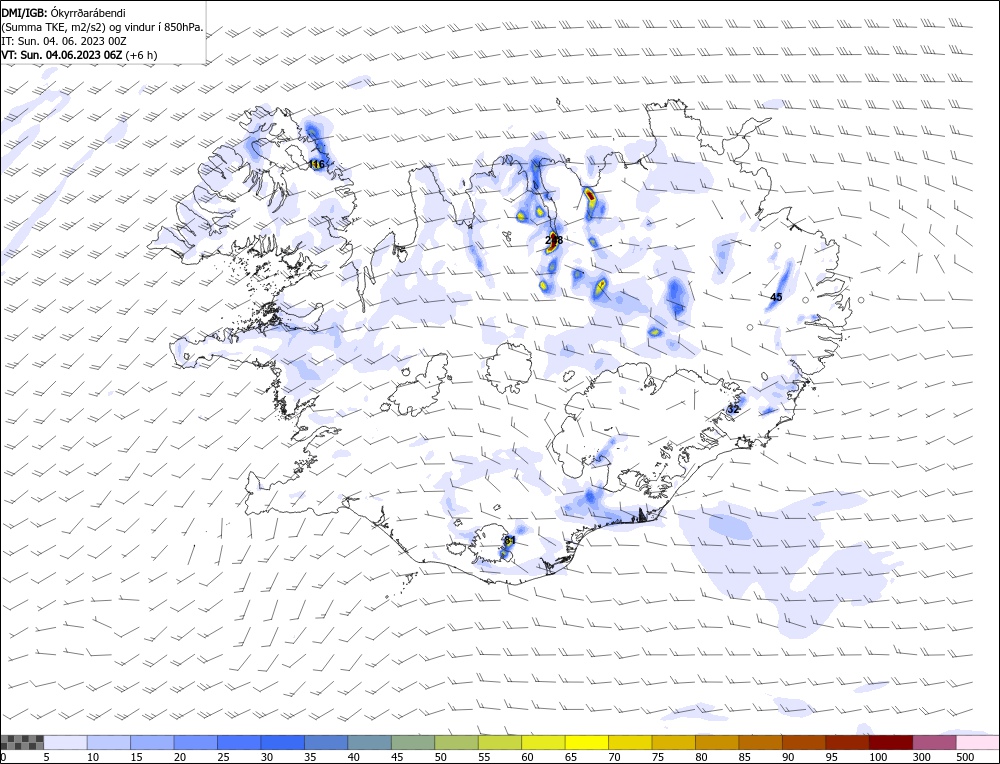
Task: Select the swatch between 70 and 75
Action: (x=630, y=742)
